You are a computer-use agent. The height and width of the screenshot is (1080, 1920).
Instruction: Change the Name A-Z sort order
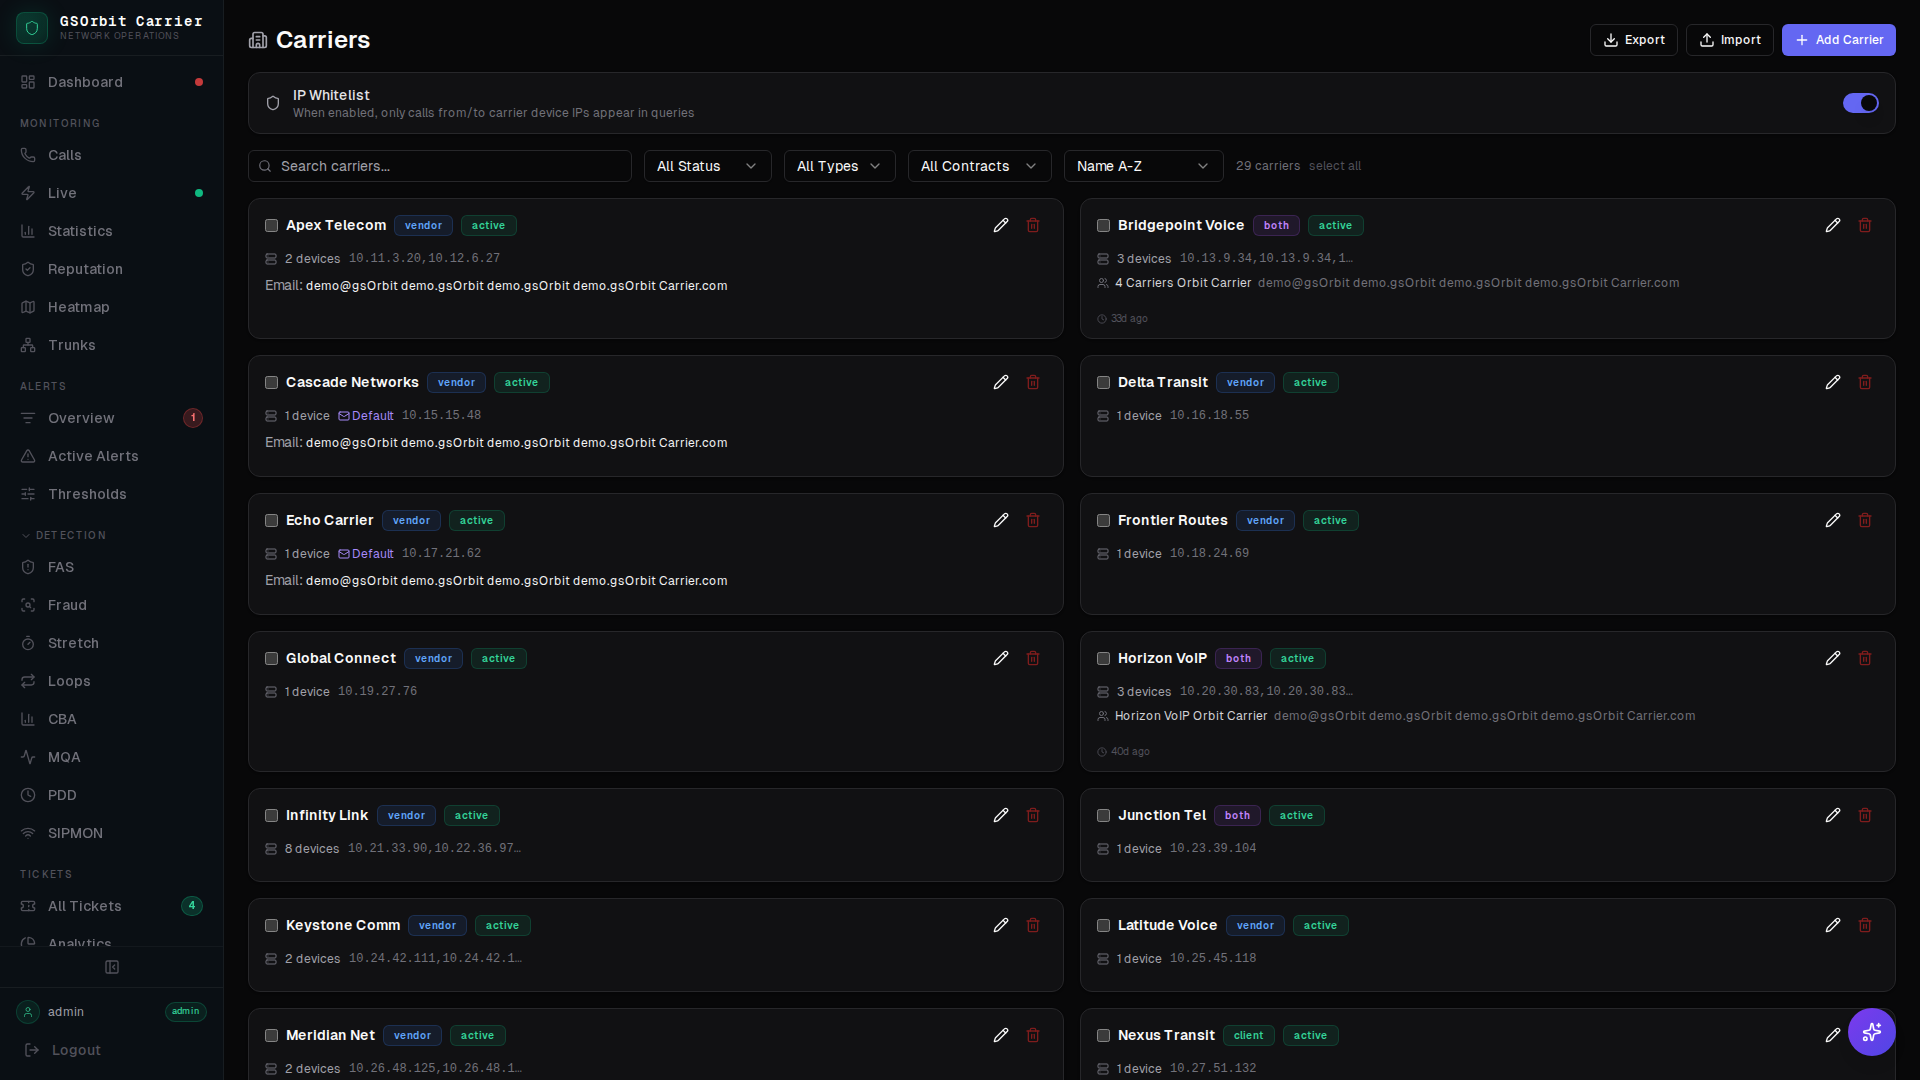(x=1142, y=166)
